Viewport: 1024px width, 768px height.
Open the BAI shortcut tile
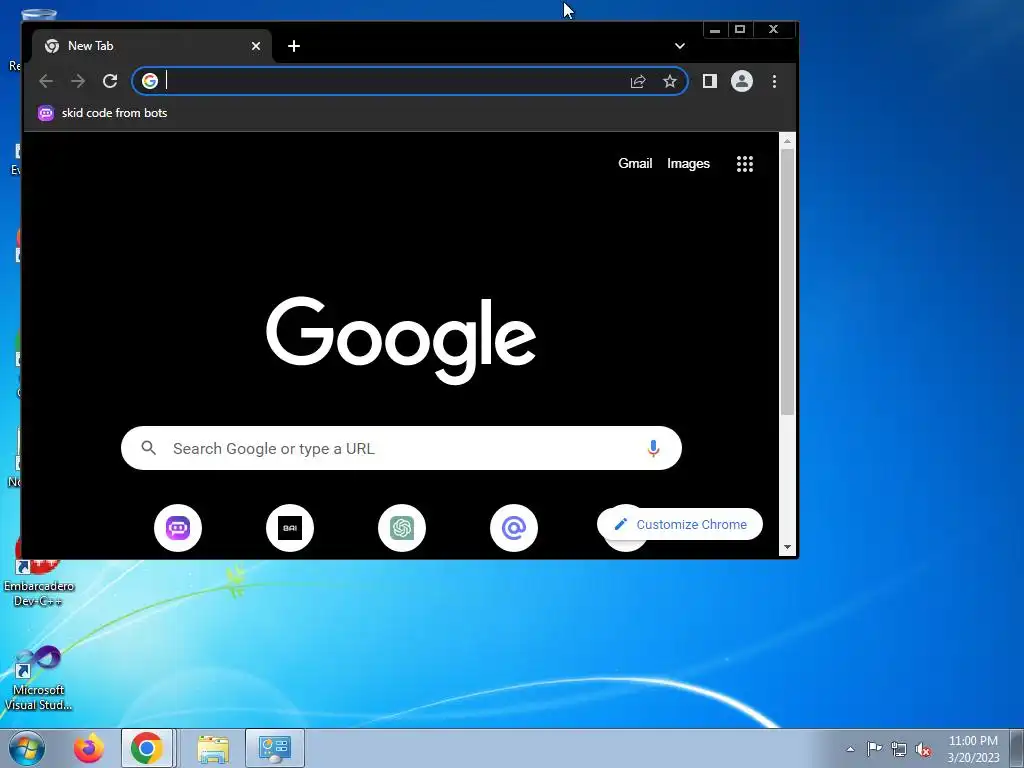click(x=290, y=528)
